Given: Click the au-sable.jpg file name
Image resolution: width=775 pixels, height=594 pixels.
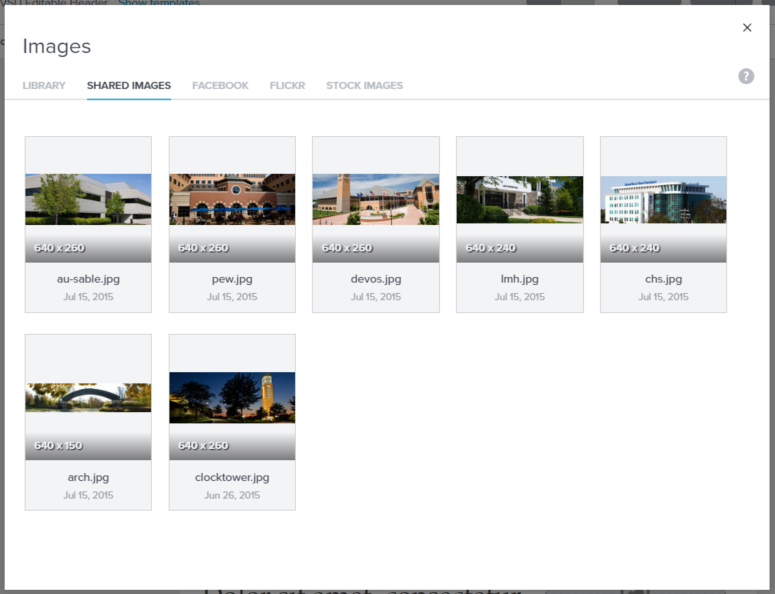Looking at the screenshot, I should tap(88, 279).
